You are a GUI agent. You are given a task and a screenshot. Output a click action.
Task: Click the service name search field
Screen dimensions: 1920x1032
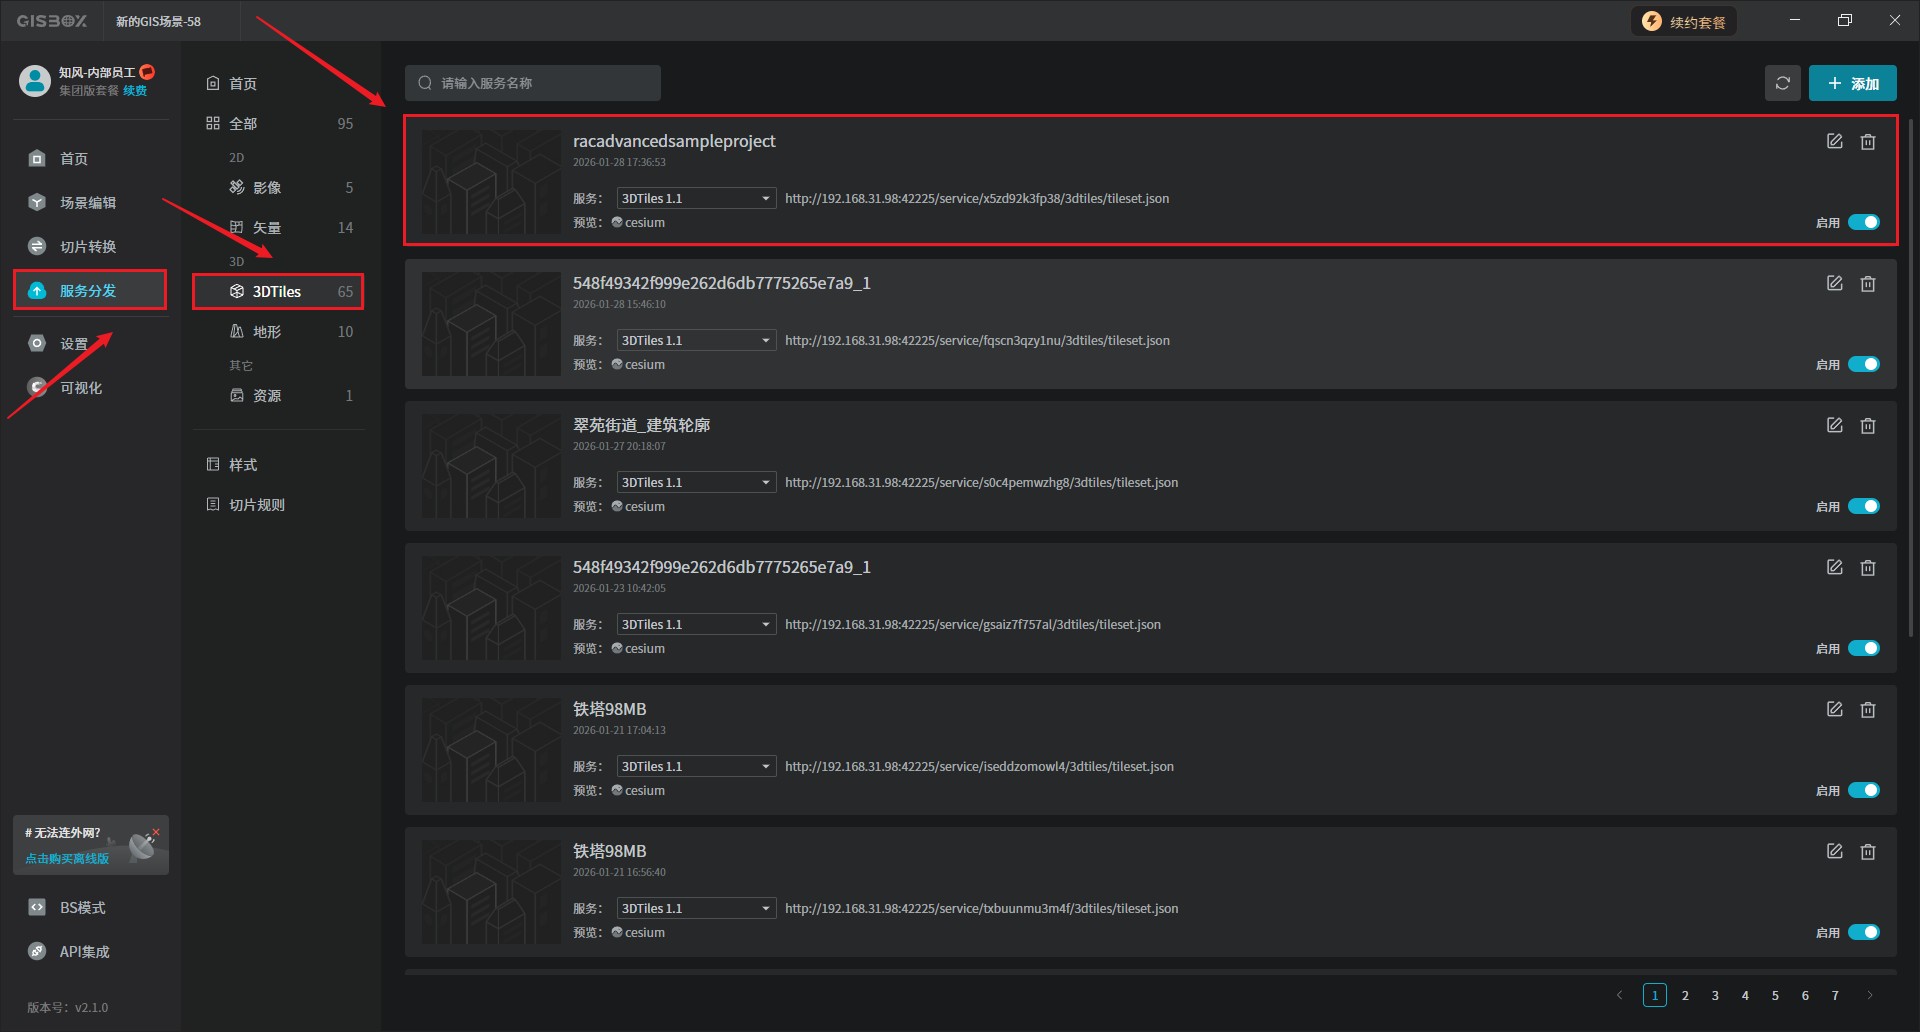click(x=533, y=83)
